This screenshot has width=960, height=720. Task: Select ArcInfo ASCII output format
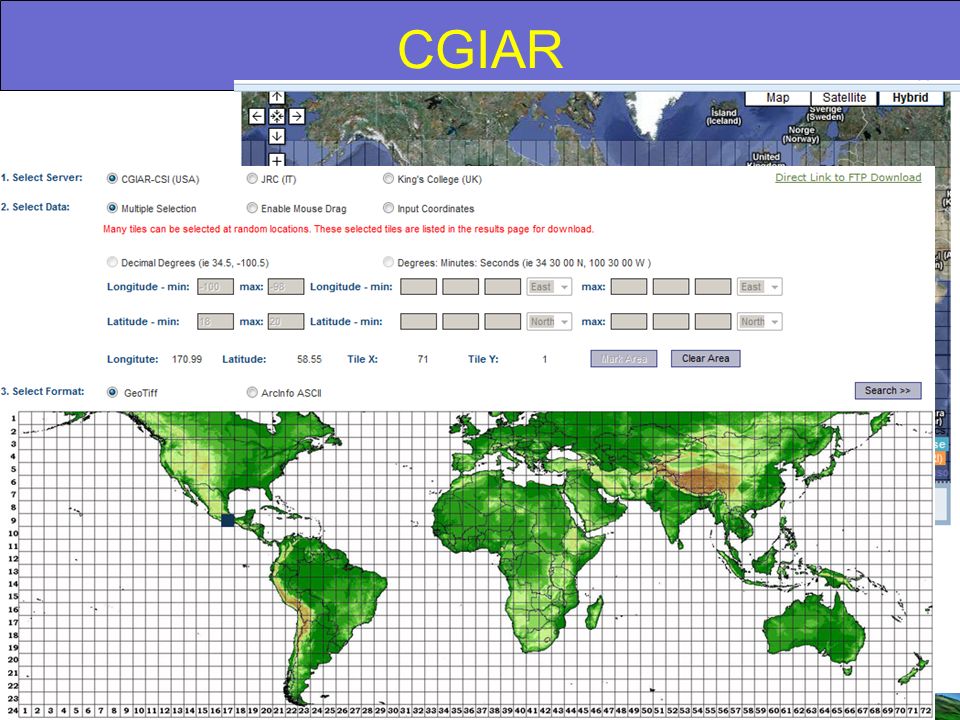252,392
